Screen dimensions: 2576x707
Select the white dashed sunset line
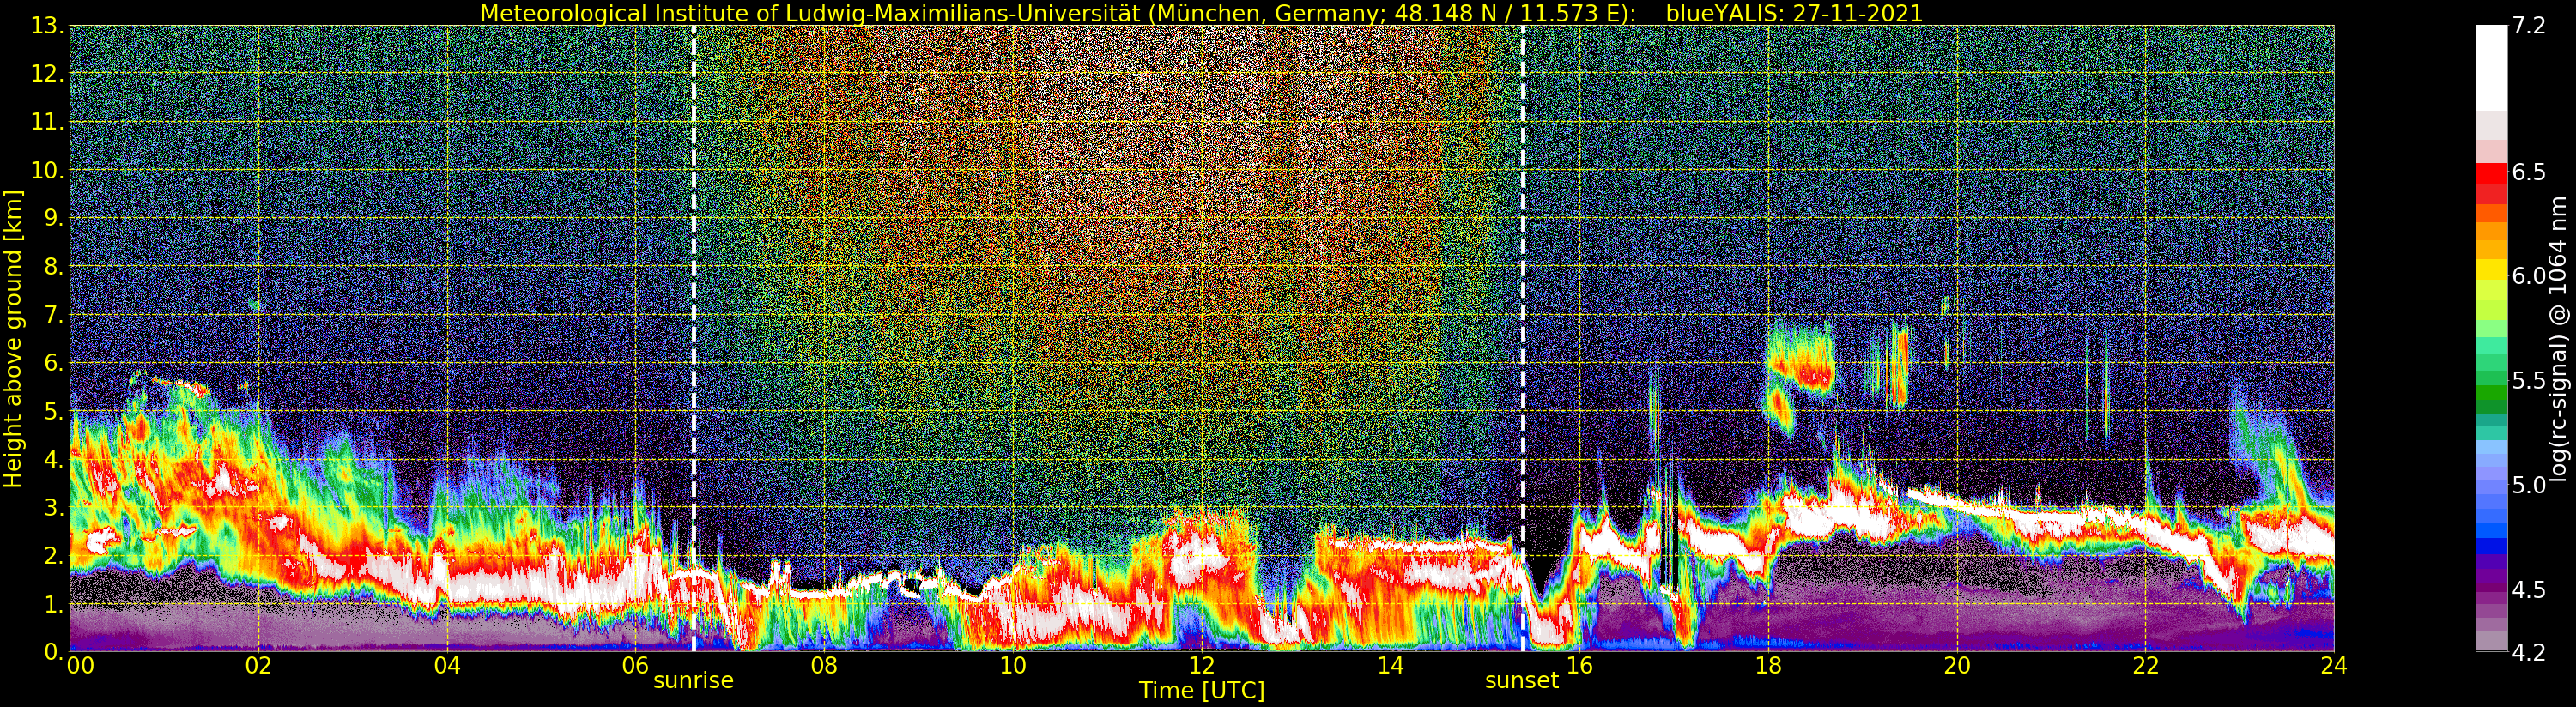pos(1523,300)
